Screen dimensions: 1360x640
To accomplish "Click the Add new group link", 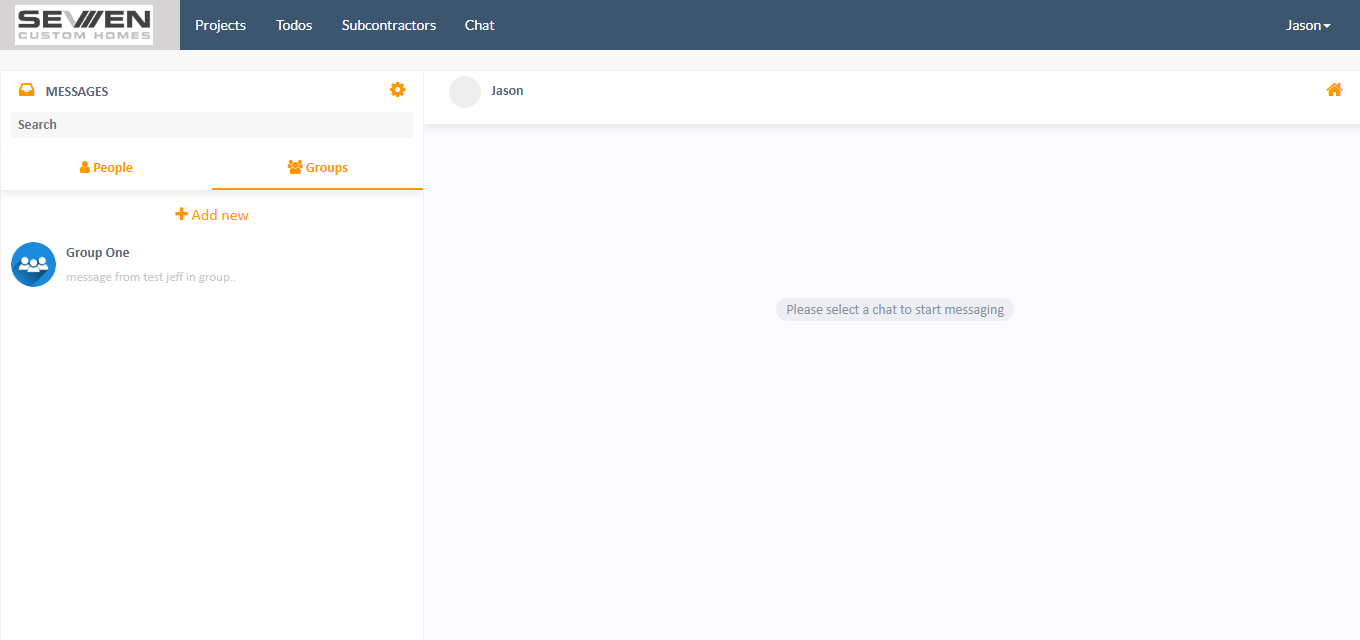I will (x=211, y=214).
